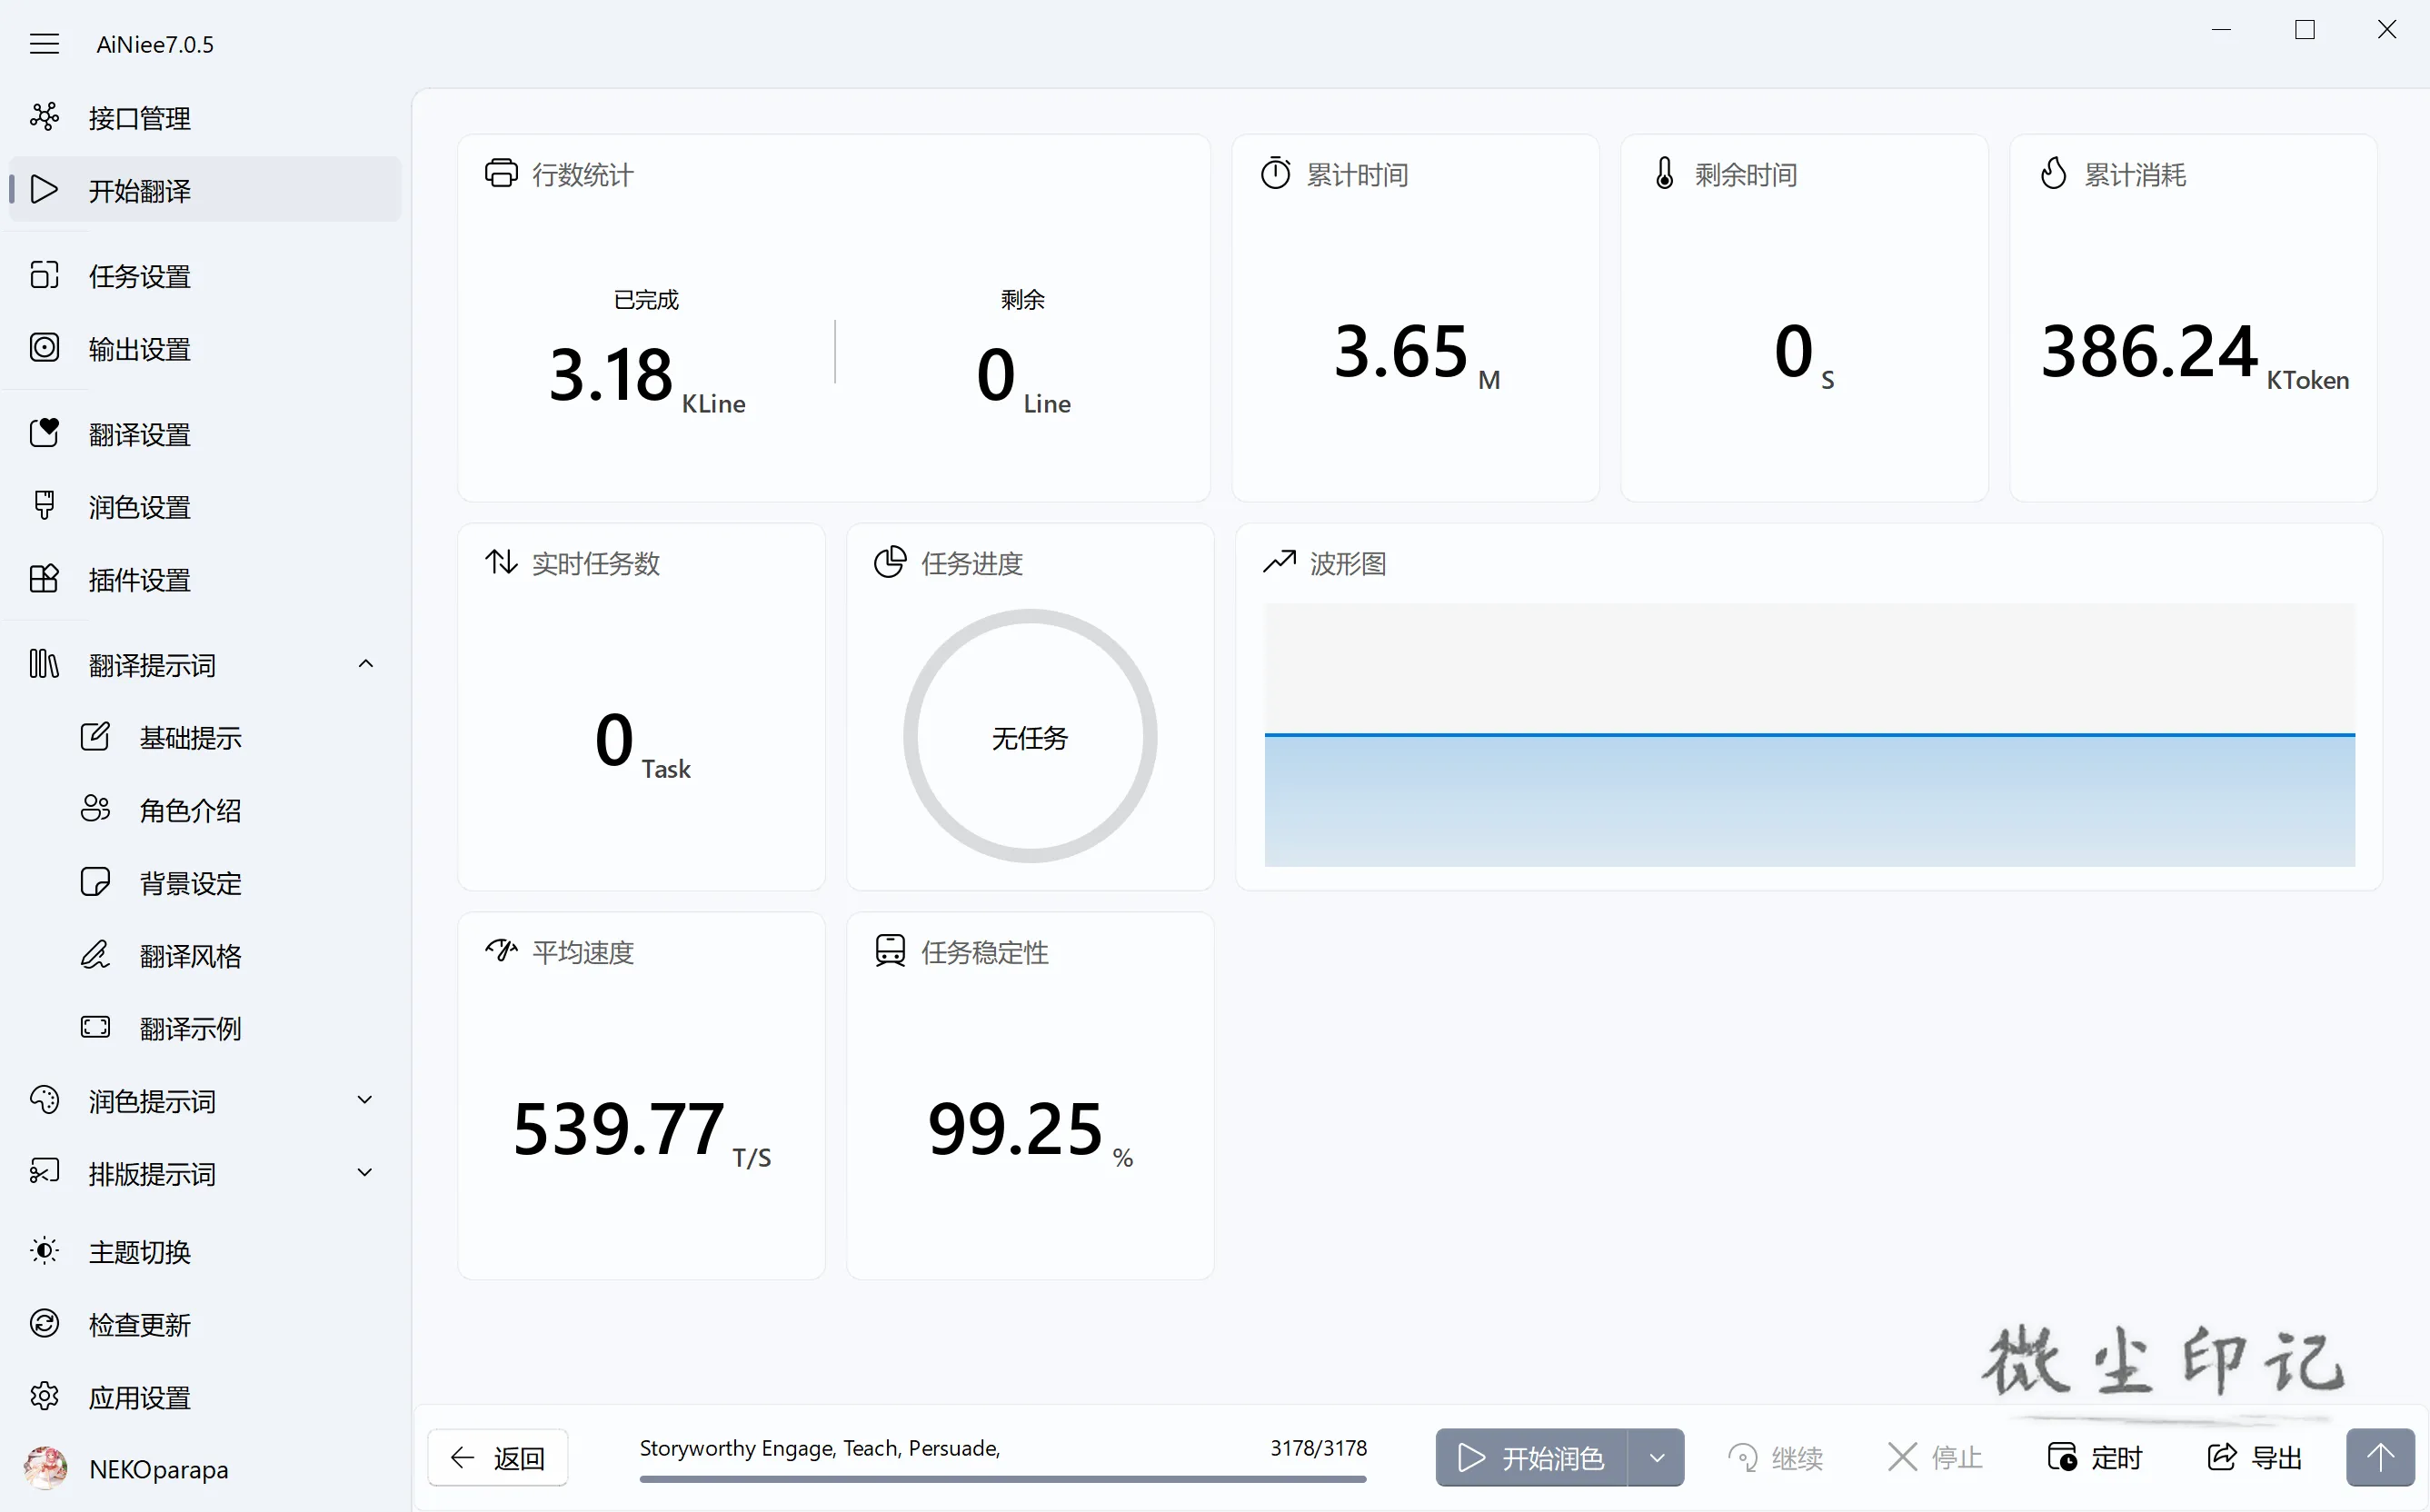2430x1512 pixels.
Task: Click the 基础提示 edit icon
Action: click(x=95, y=736)
